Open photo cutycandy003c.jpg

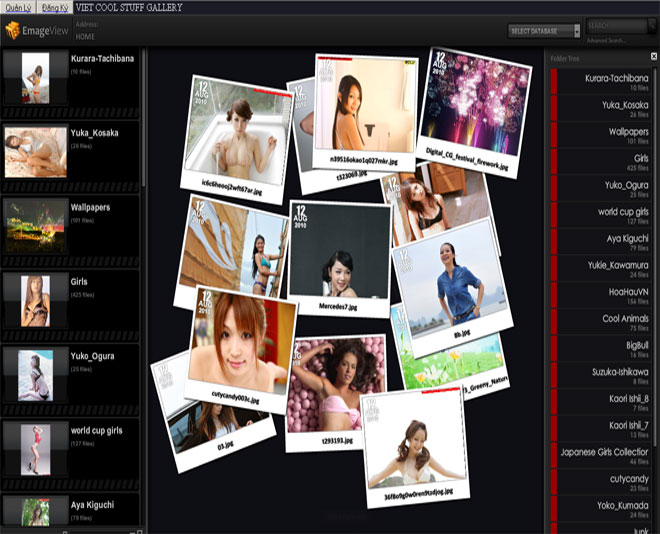242,349
